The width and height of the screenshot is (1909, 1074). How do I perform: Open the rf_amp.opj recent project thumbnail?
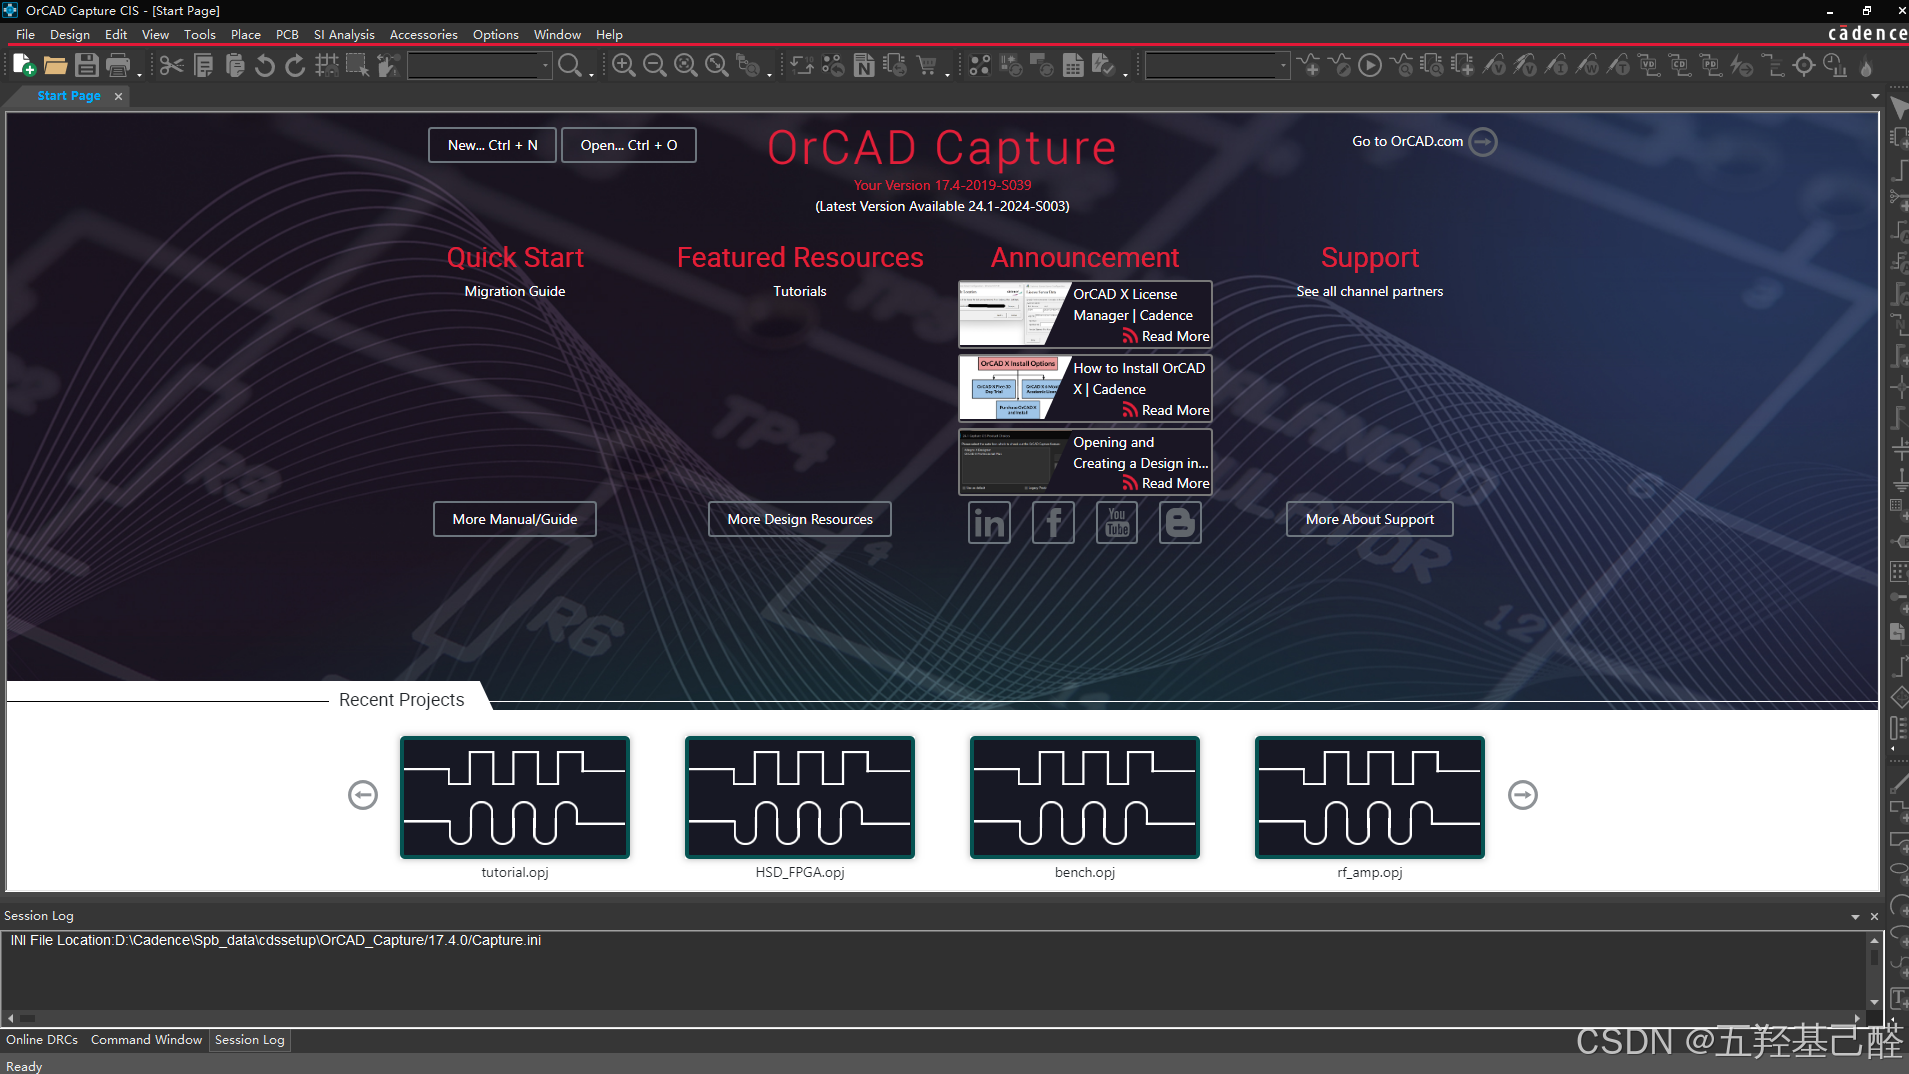1369,797
